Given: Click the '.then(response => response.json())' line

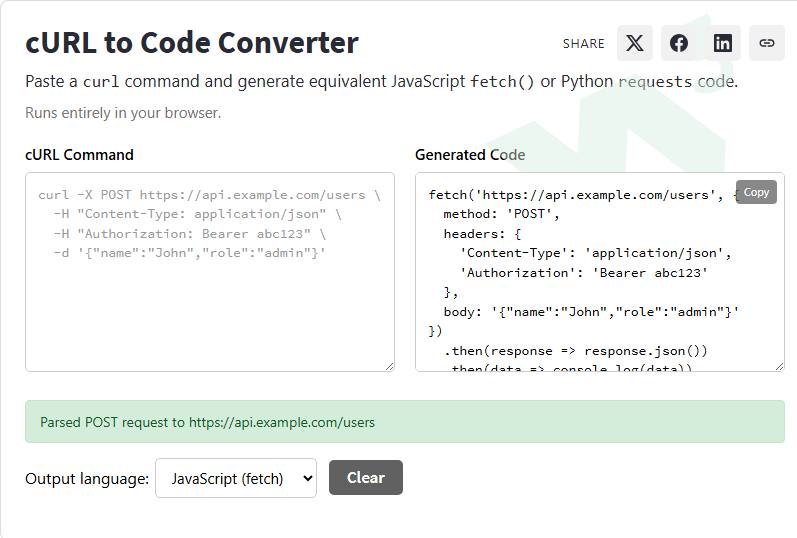Looking at the screenshot, I should [x=575, y=351].
